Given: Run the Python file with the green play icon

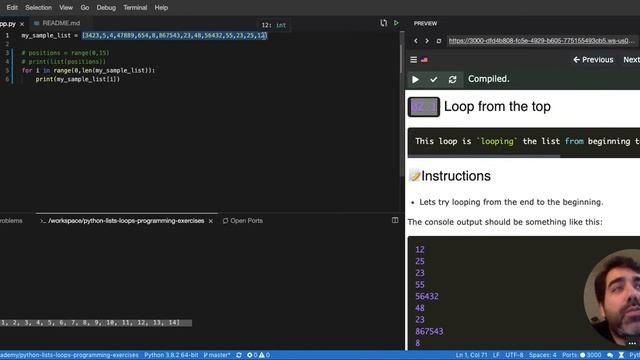Looking at the screenshot, I should click(x=396, y=23).
